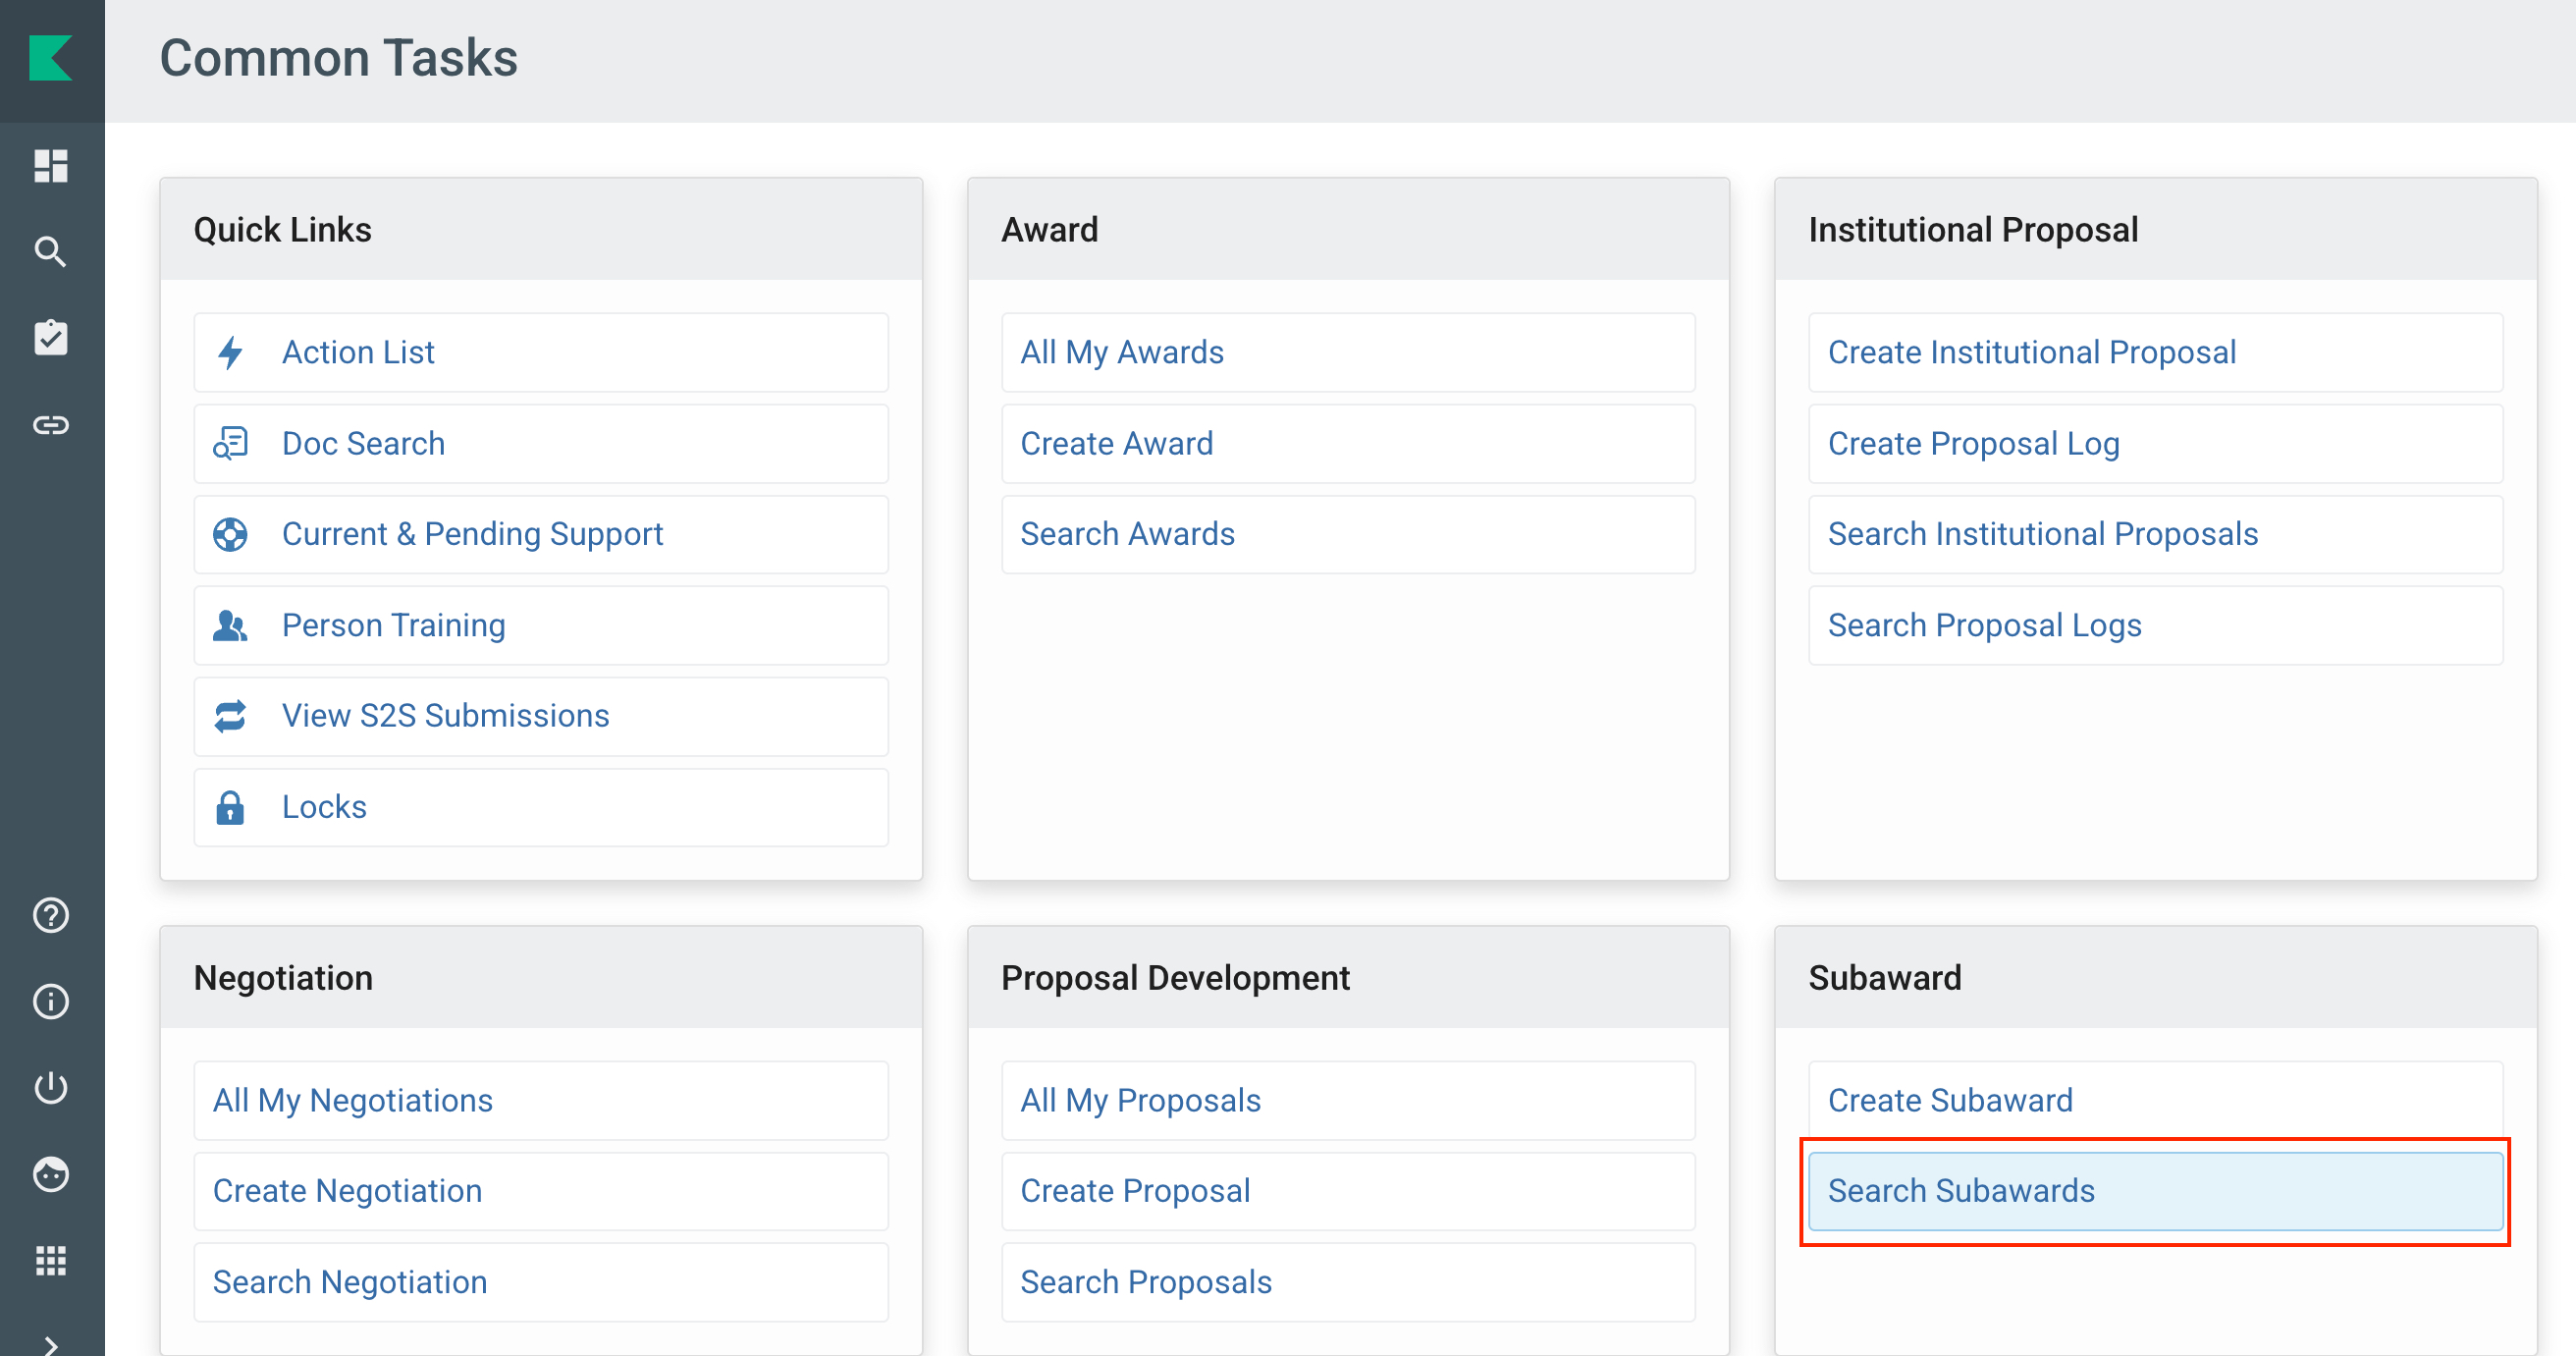Select Search Institutional Proposals

point(2043,534)
